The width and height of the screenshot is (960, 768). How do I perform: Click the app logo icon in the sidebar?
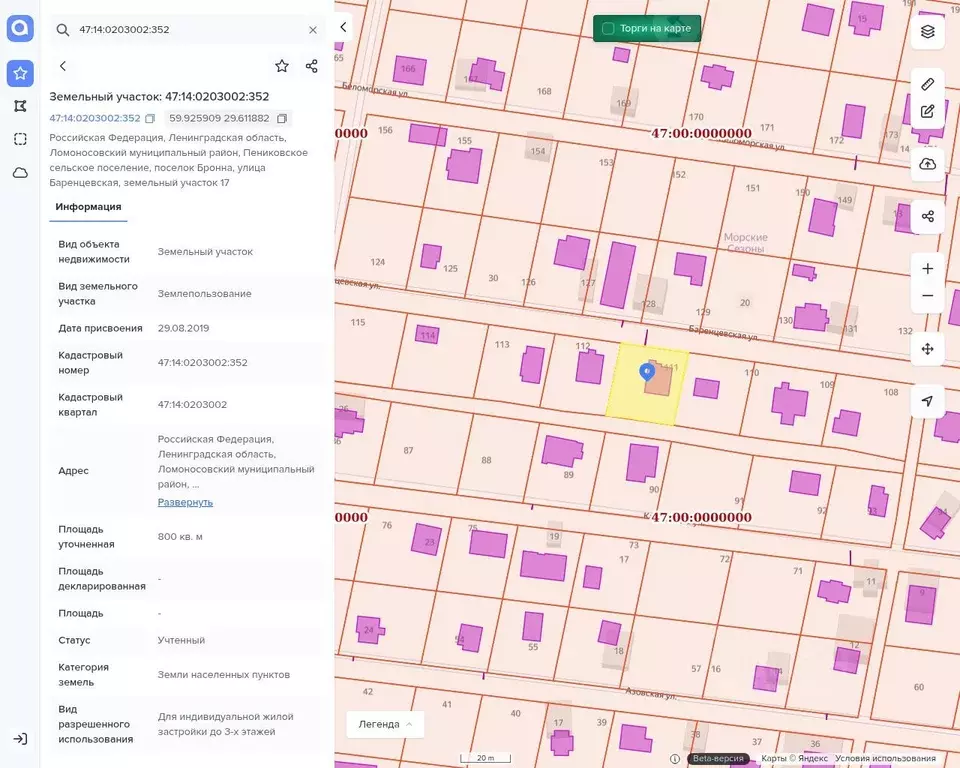[20, 28]
